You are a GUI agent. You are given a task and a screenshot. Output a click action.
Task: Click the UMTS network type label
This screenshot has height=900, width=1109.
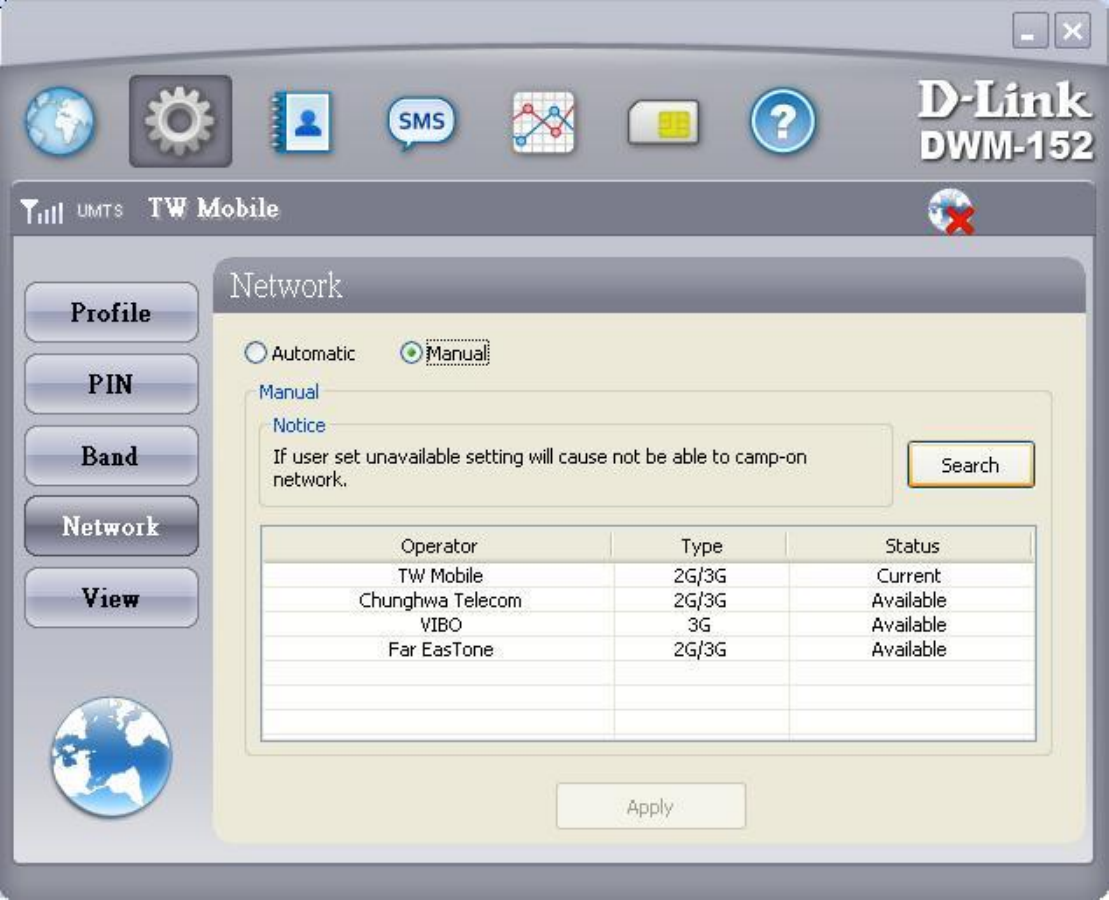click(x=100, y=211)
